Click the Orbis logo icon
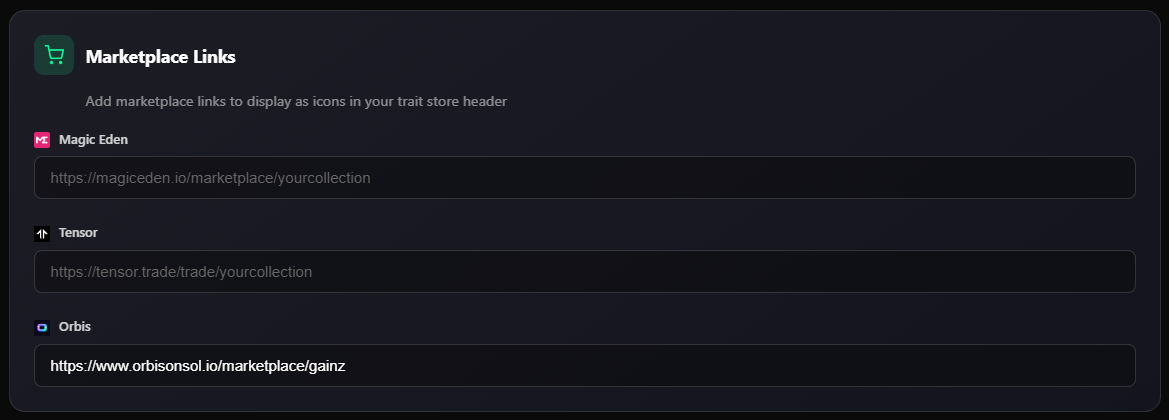The width and height of the screenshot is (1169, 420). (x=42, y=326)
